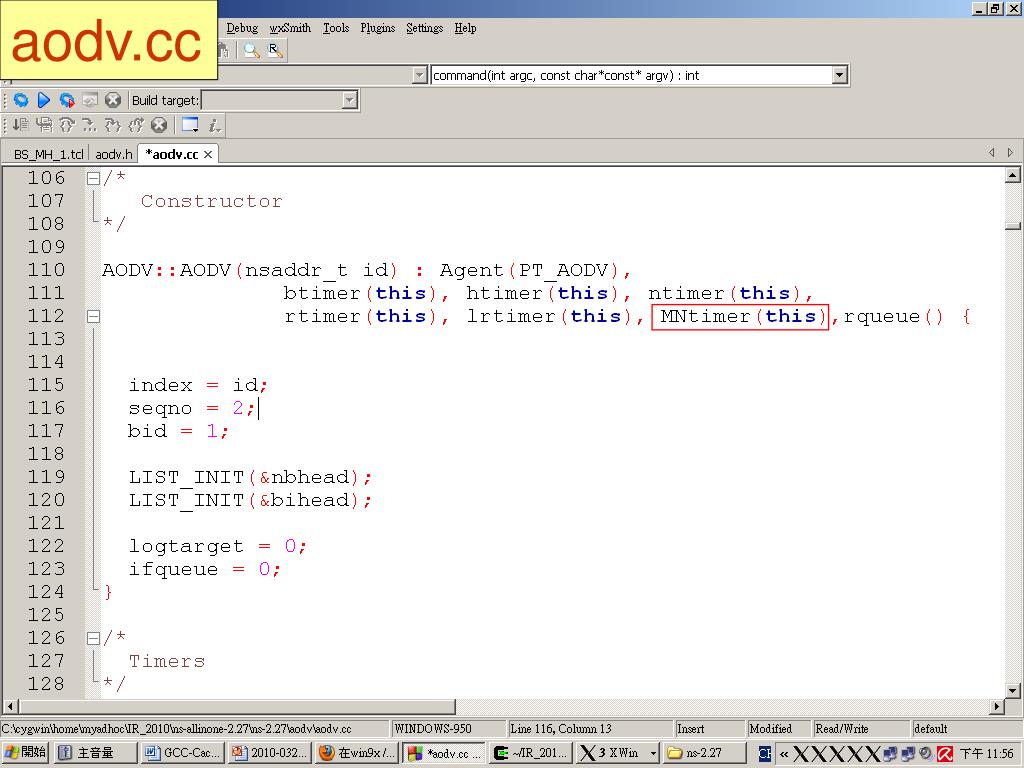The height and width of the screenshot is (768, 1024).
Task: Click the Abort build icon
Action: [113, 100]
